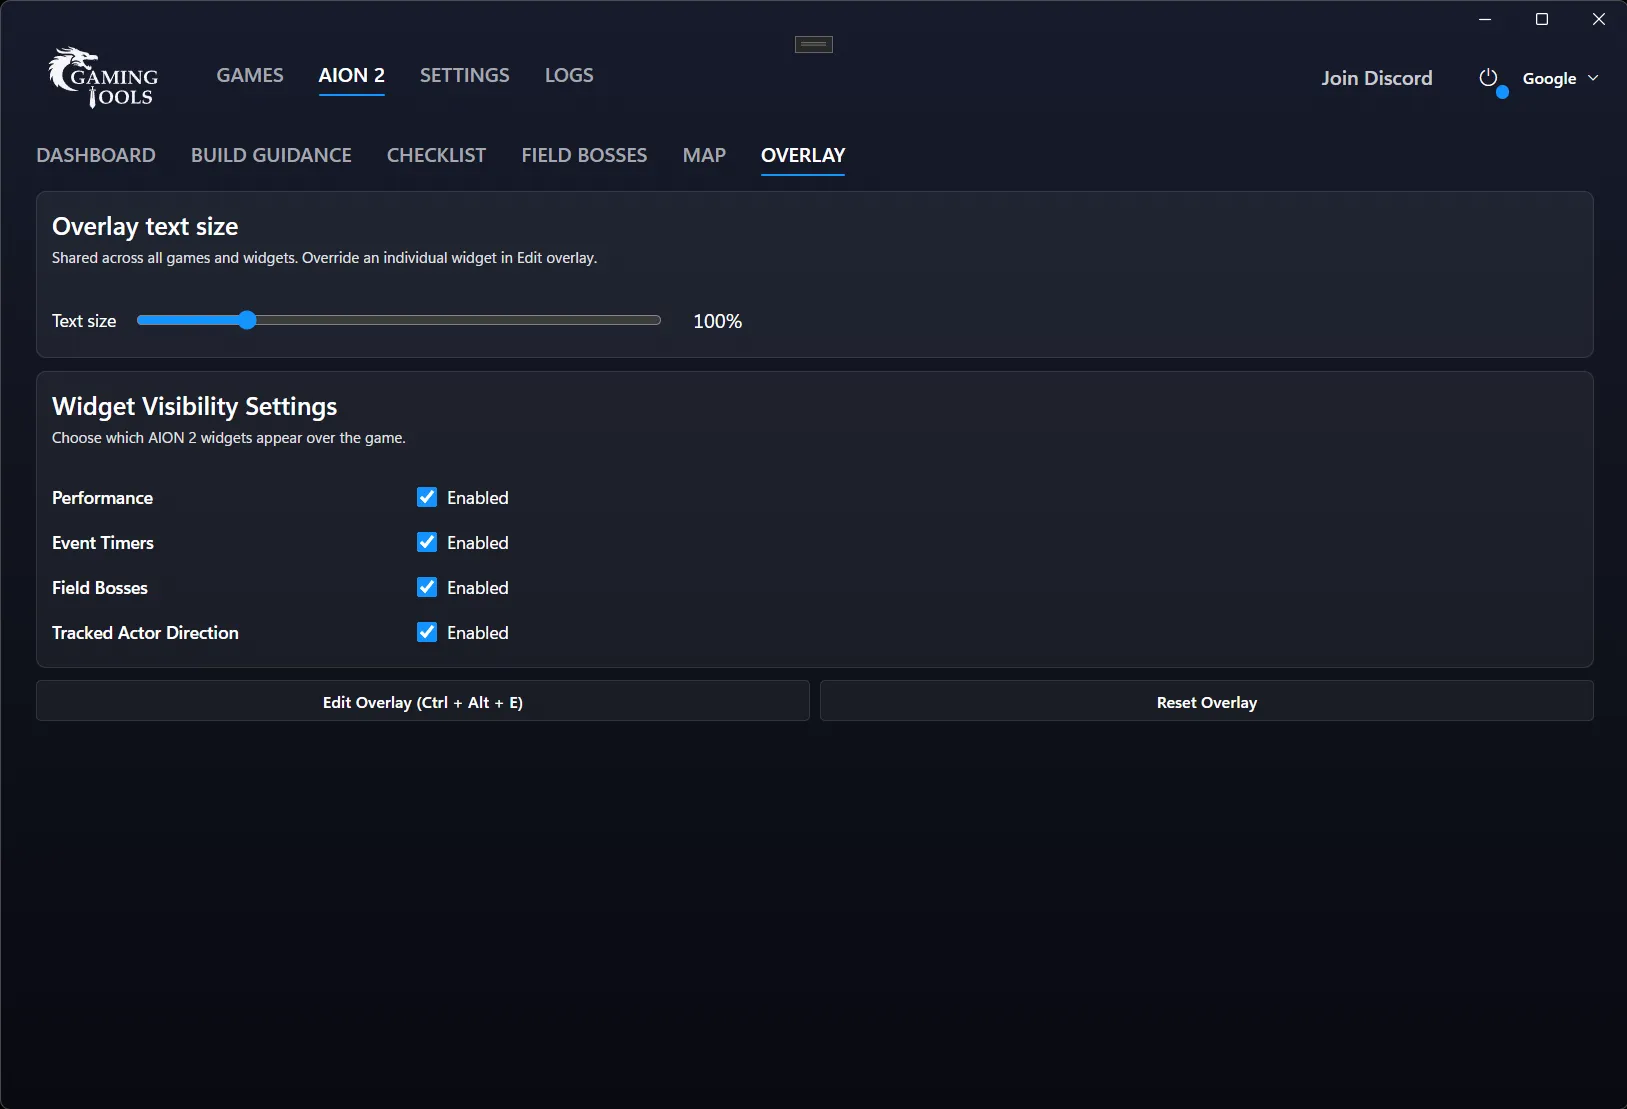Minimize the Gaming Tools window

pos(1485,19)
